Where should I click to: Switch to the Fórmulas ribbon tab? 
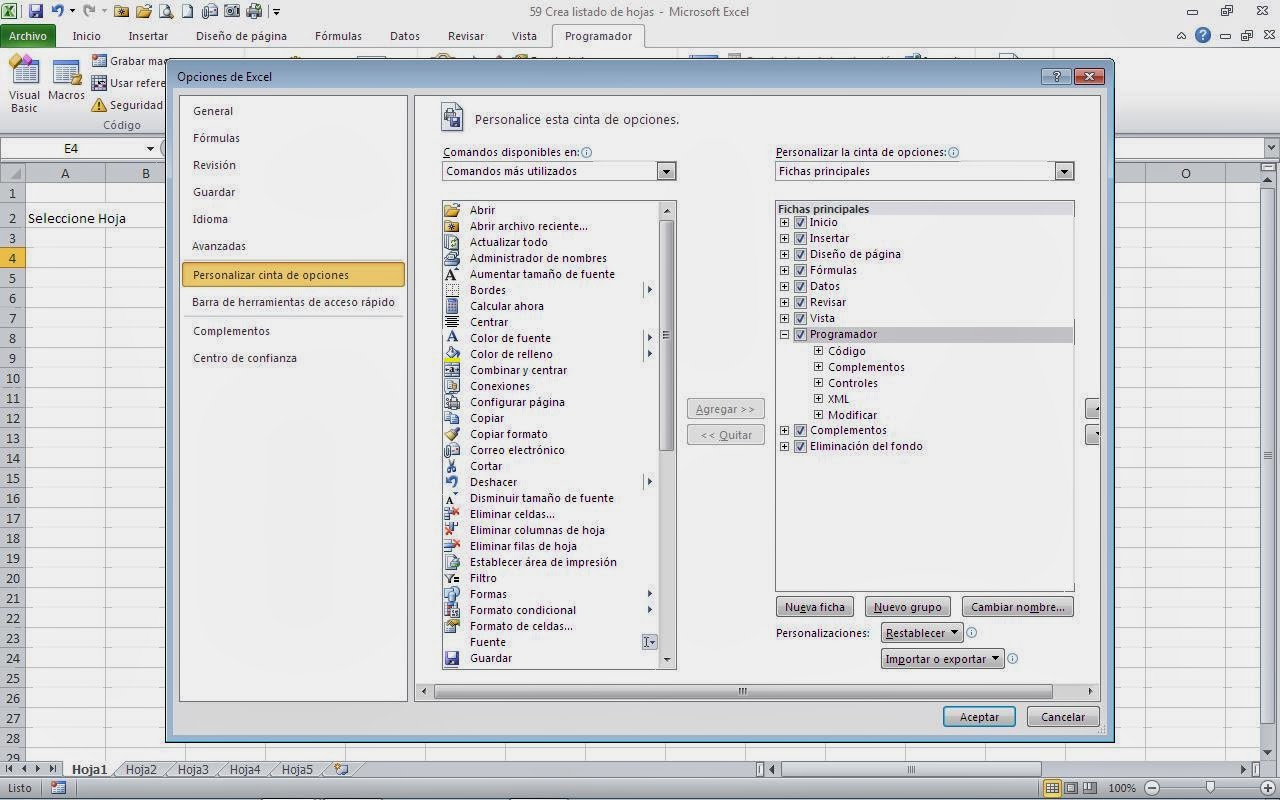click(x=338, y=36)
